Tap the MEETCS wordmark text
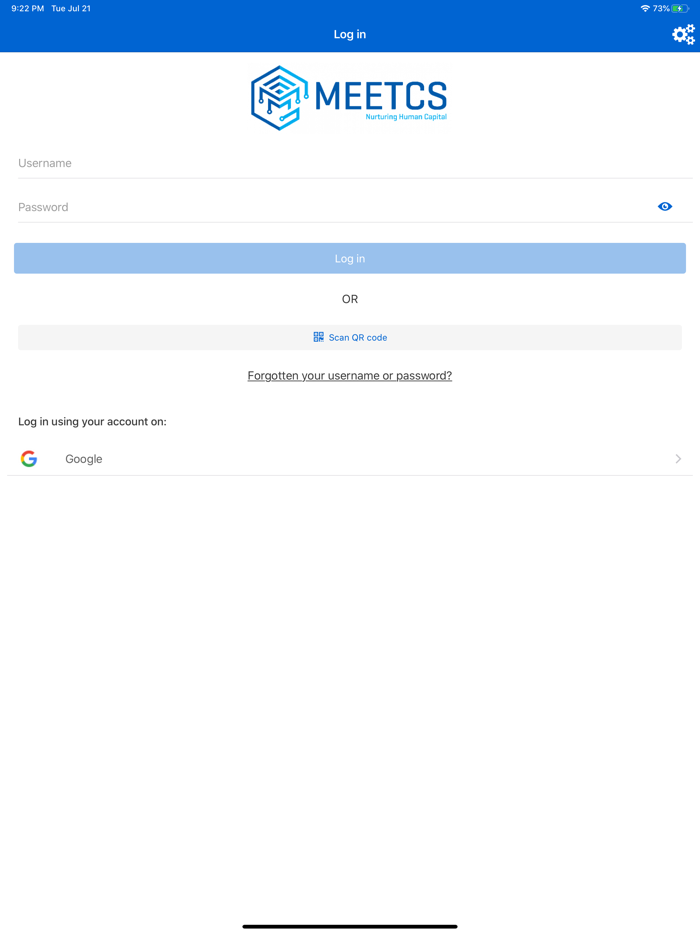The image size is (700, 934). [381, 96]
